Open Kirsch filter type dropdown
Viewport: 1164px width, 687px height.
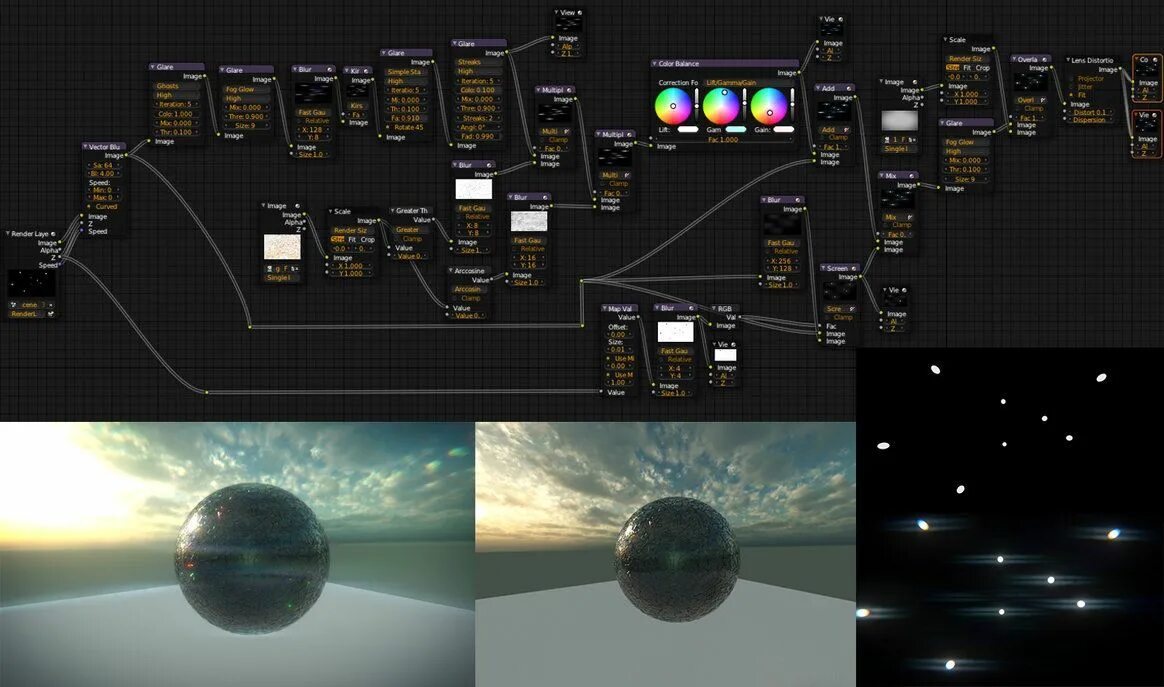pyautogui.click(x=357, y=106)
